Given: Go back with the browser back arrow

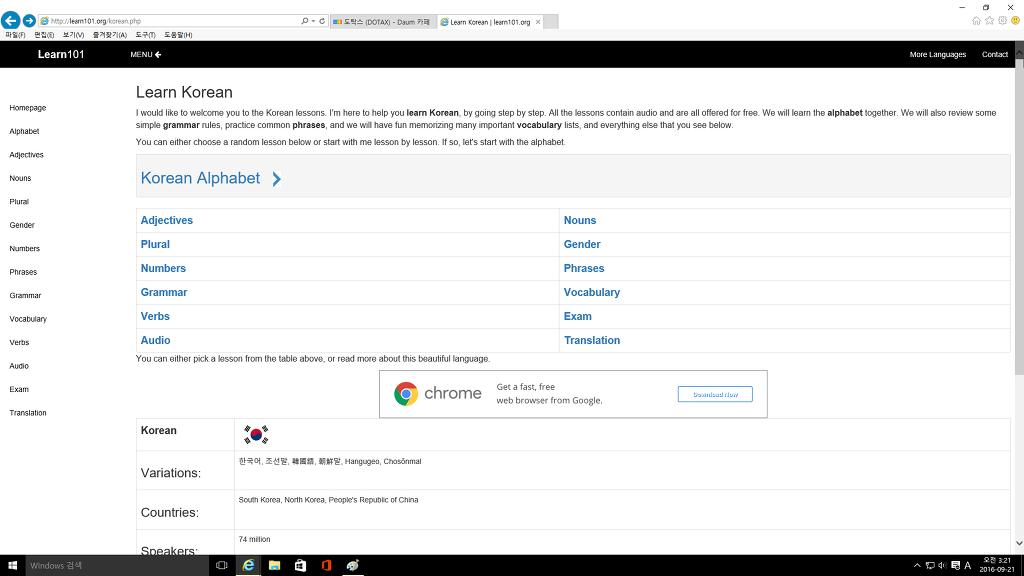Looking at the screenshot, I should 10,21.
